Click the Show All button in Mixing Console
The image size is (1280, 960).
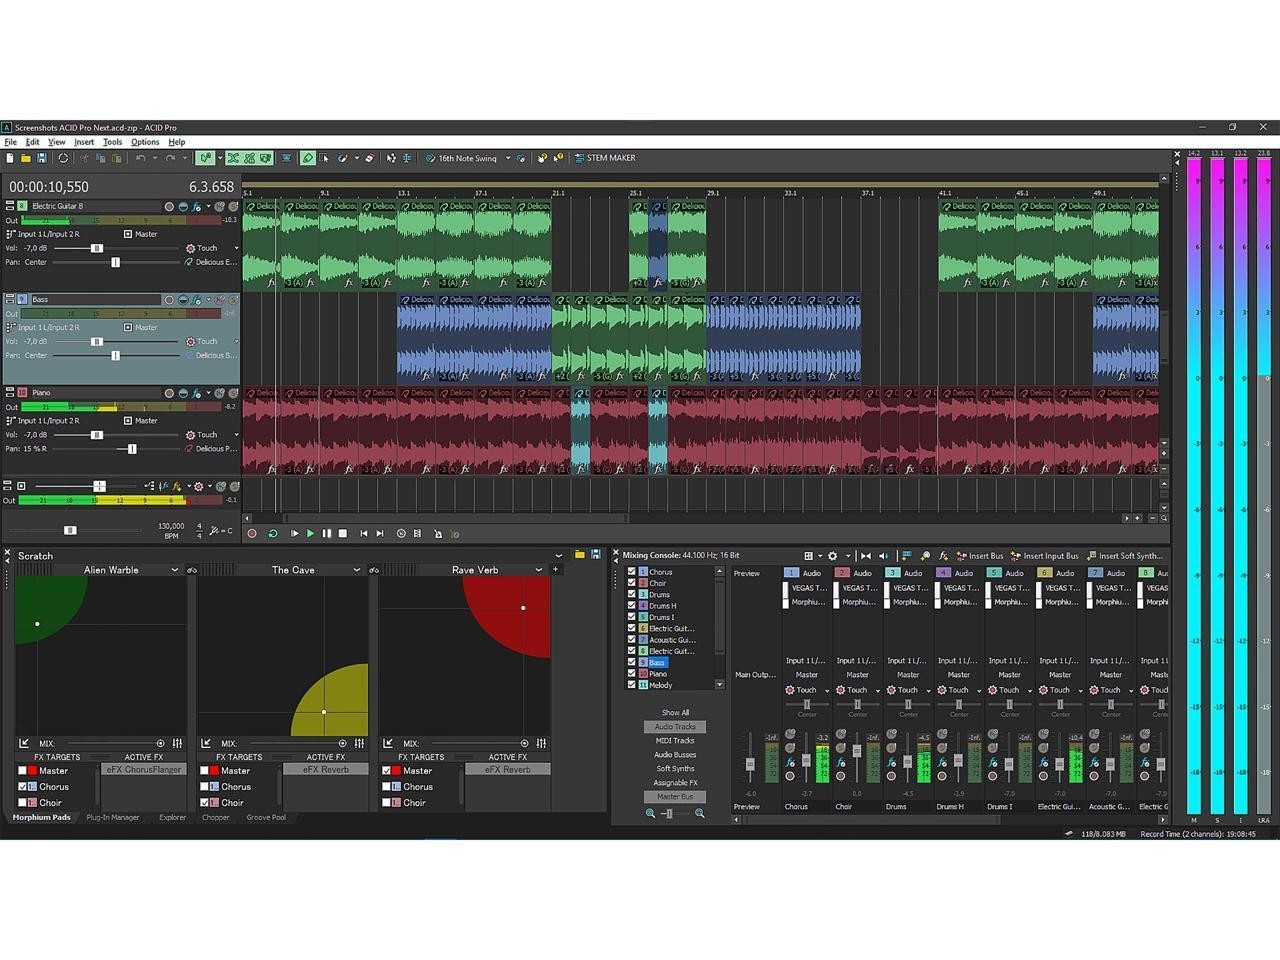click(x=675, y=713)
